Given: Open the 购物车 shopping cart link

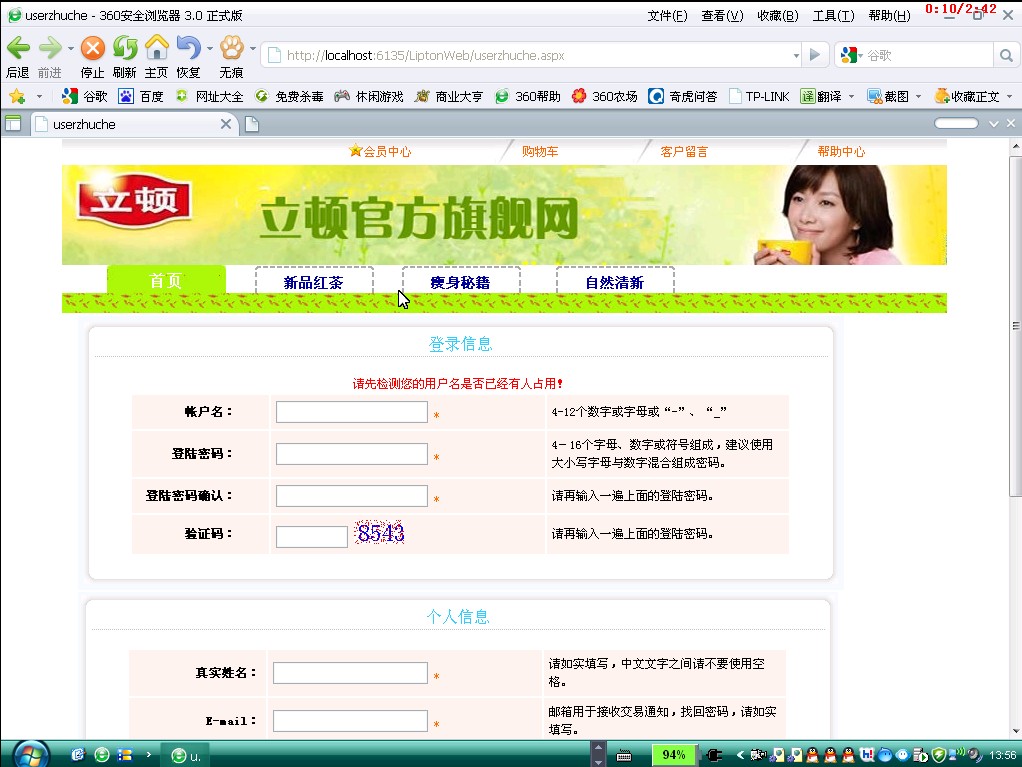Looking at the screenshot, I should [x=540, y=151].
